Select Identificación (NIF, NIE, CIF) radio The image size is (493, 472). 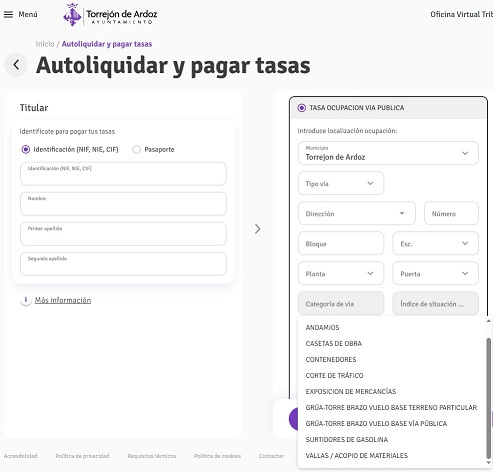[x=25, y=149]
